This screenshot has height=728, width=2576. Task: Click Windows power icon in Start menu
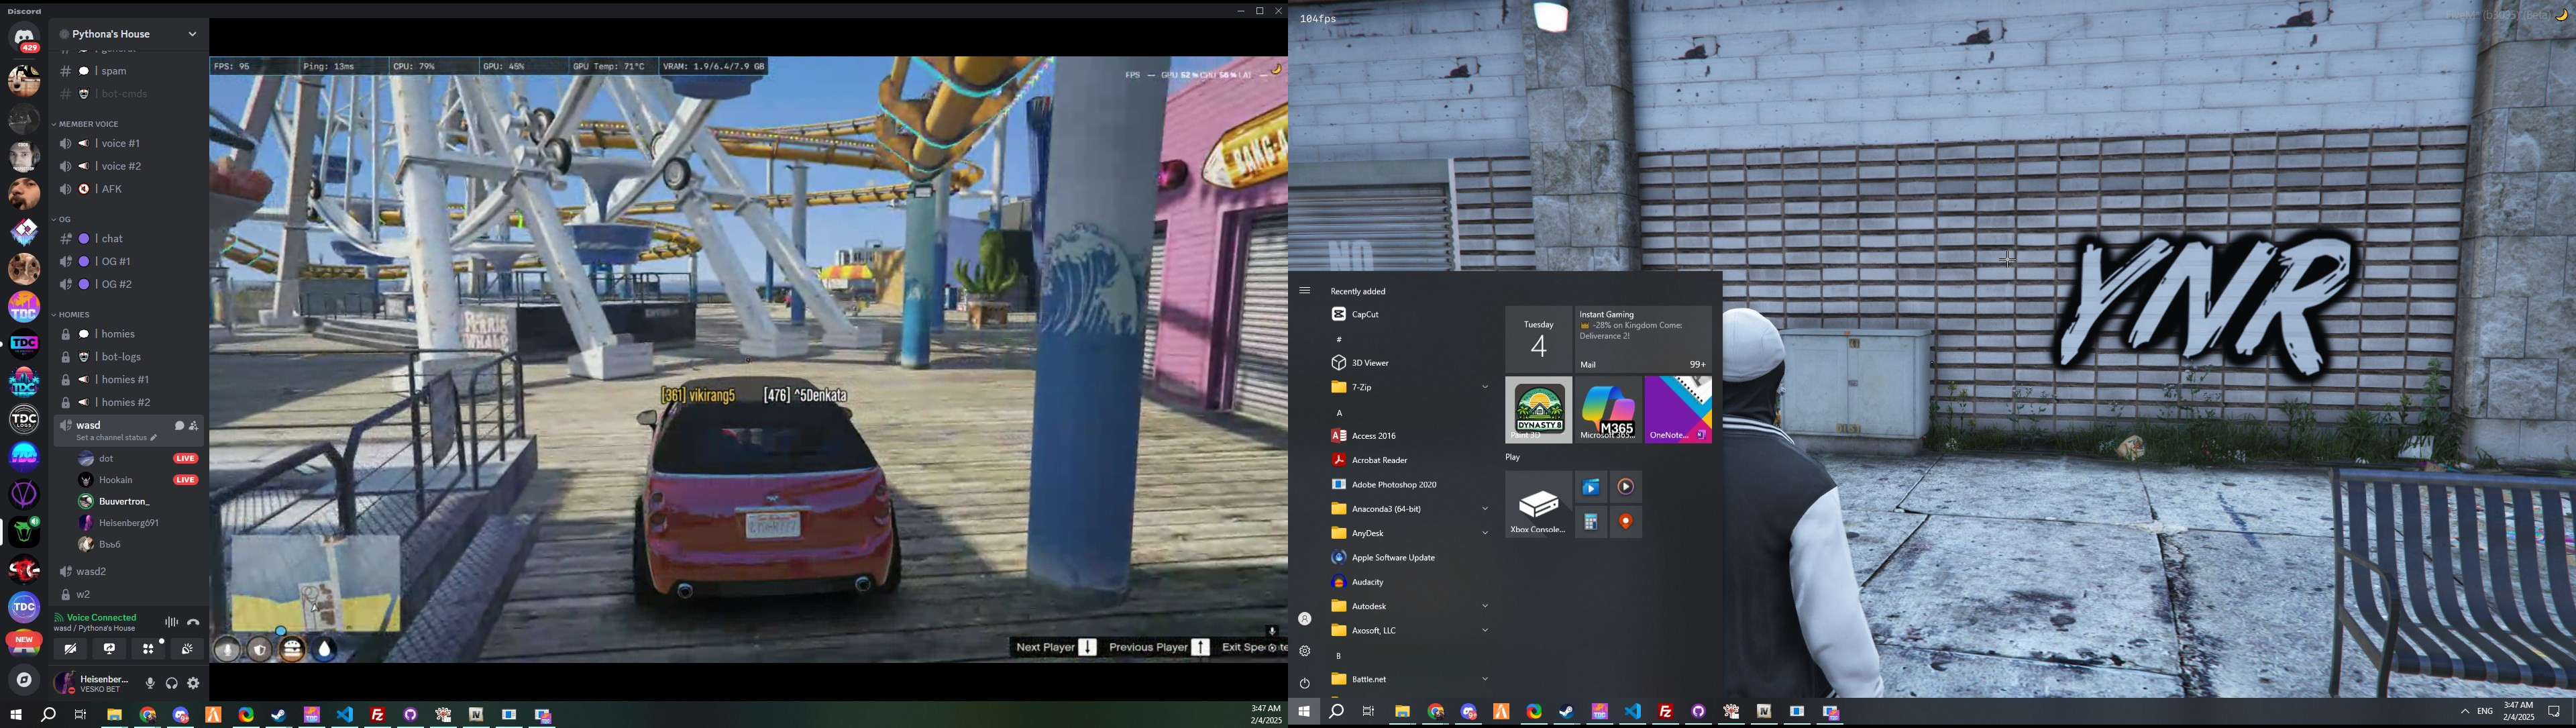[x=1305, y=684]
